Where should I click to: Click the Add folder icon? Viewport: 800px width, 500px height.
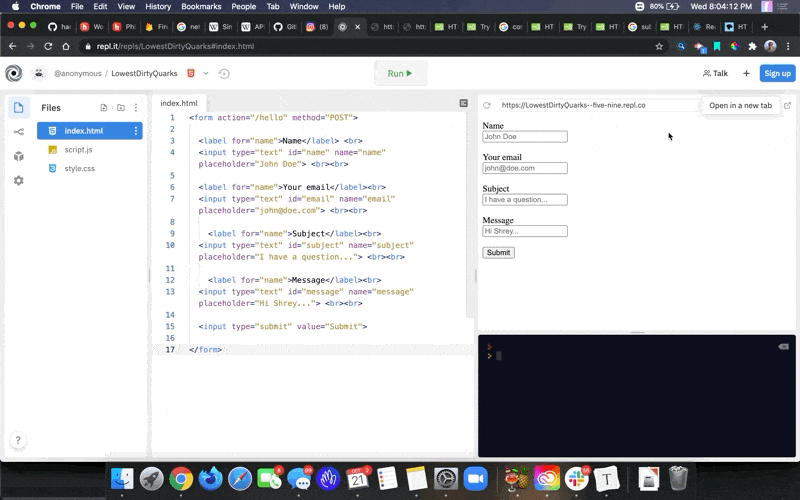pos(121,108)
